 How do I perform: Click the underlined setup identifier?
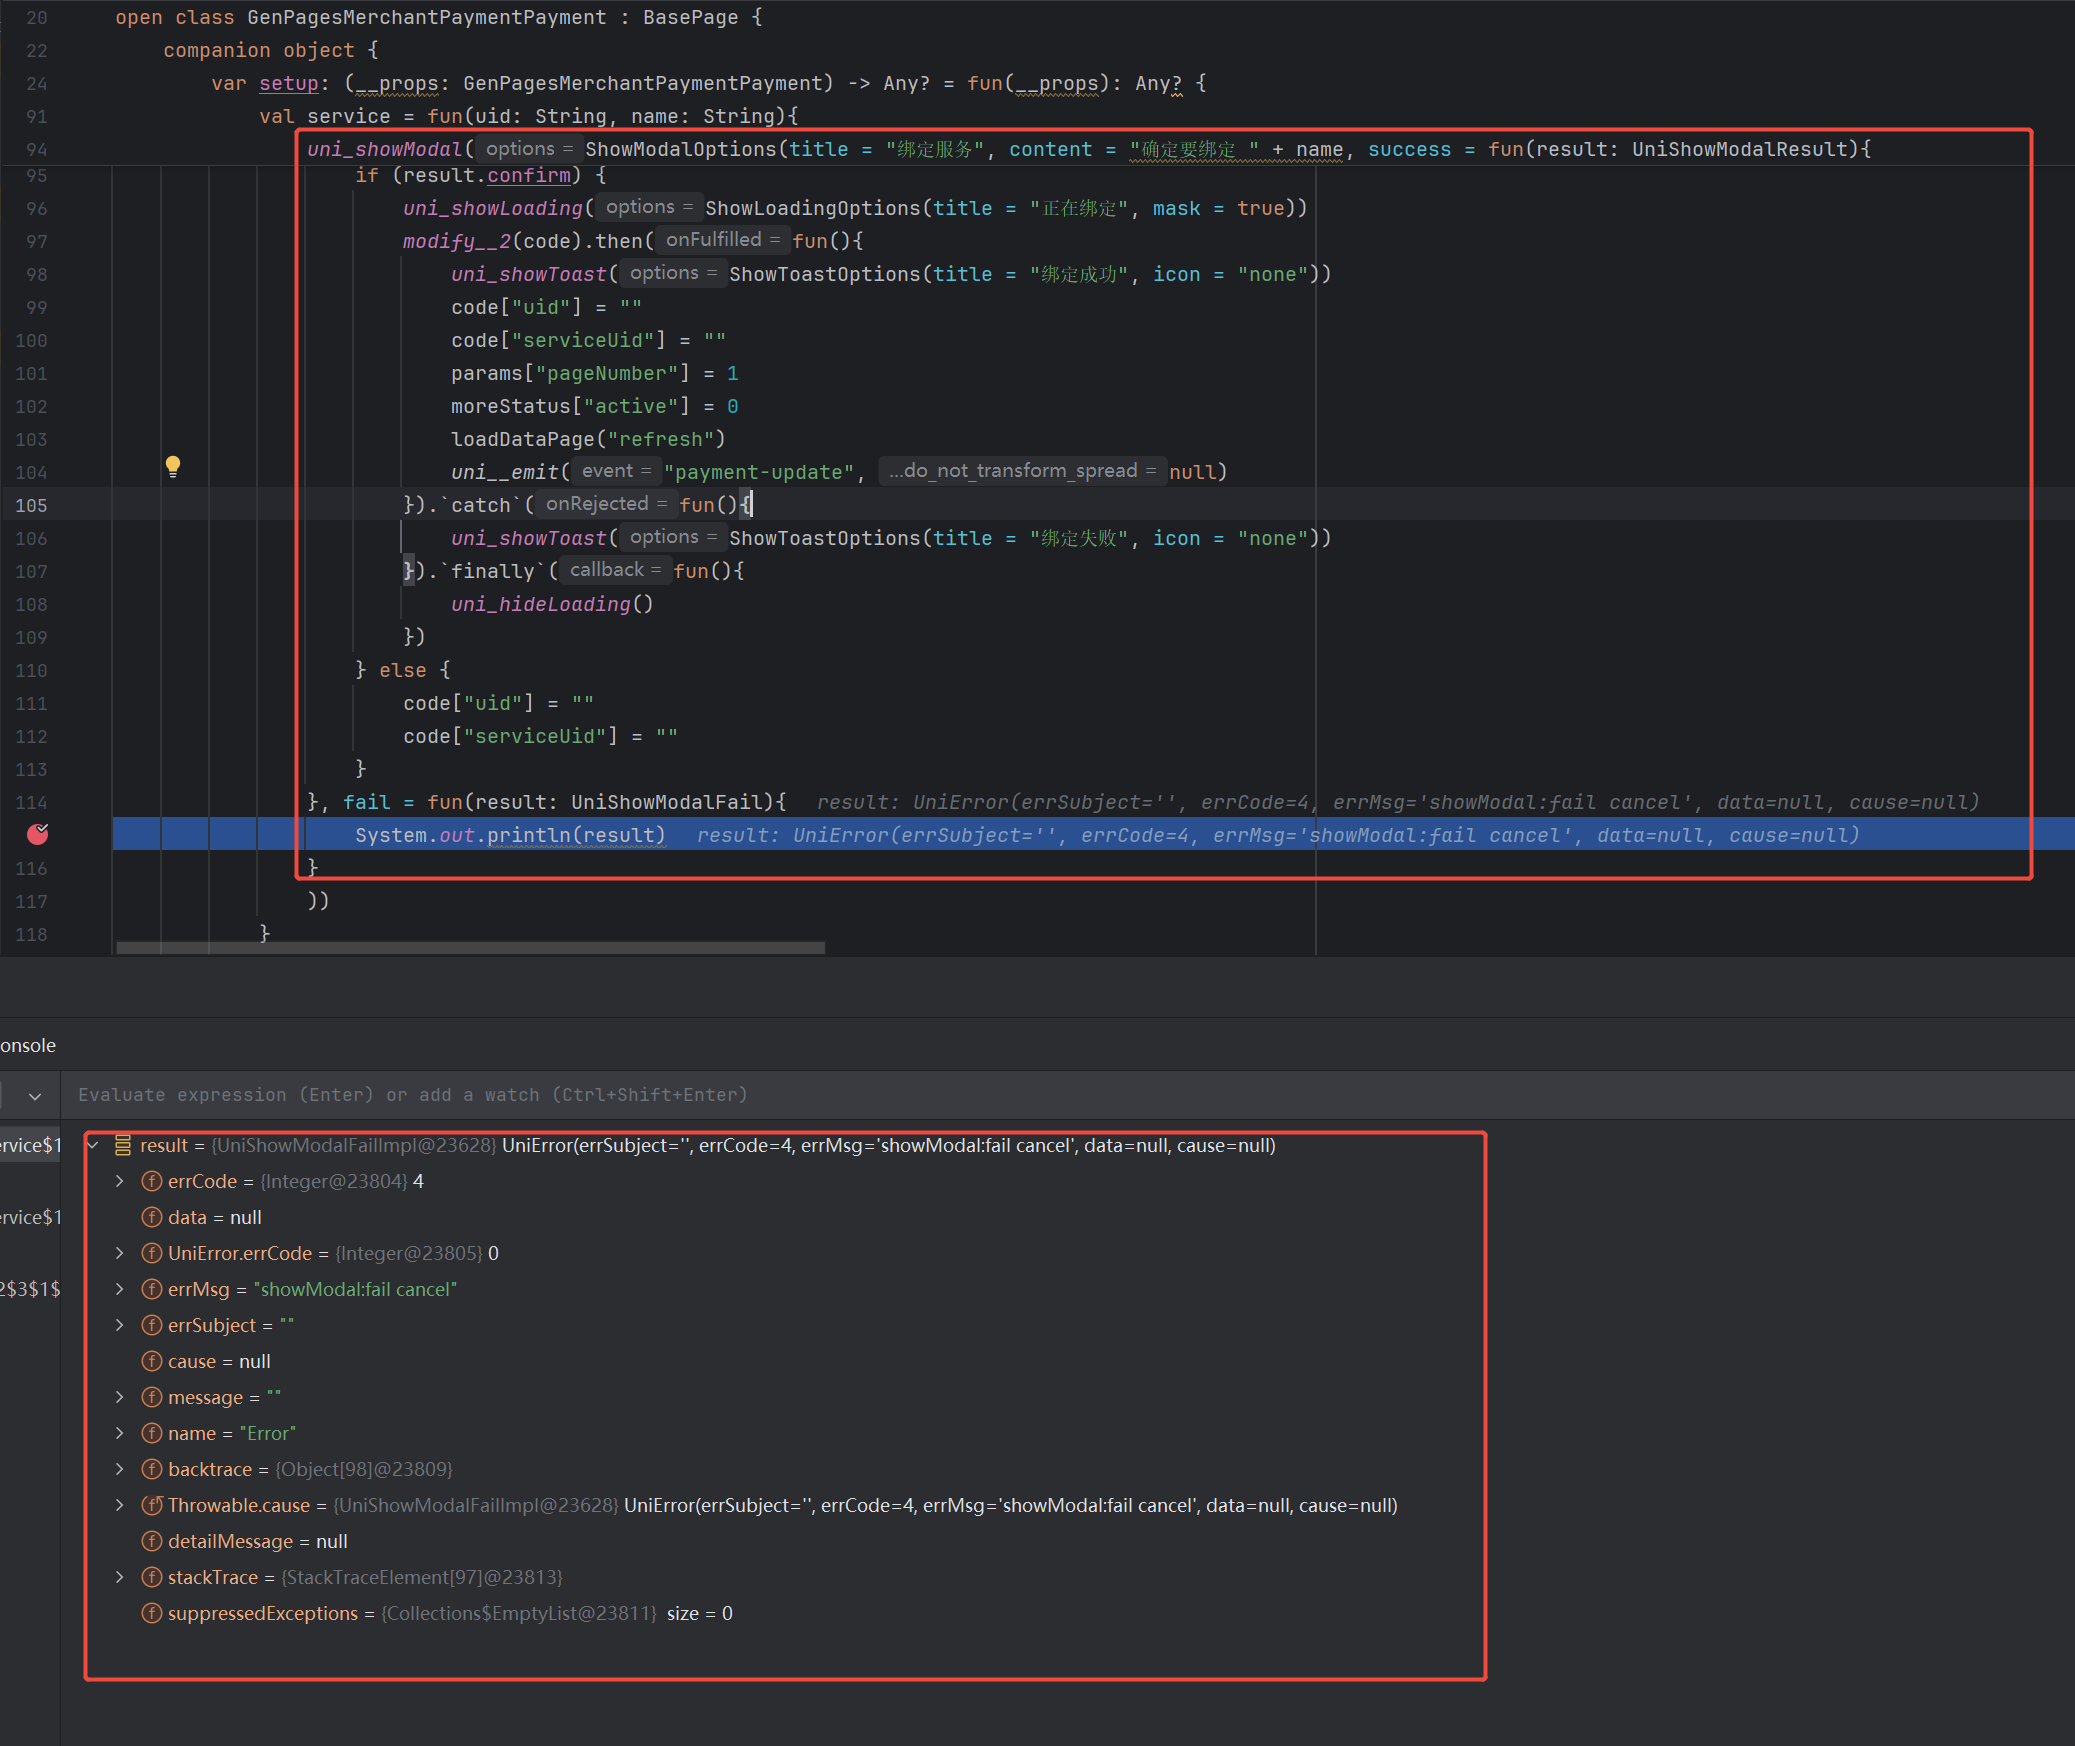[x=288, y=83]
